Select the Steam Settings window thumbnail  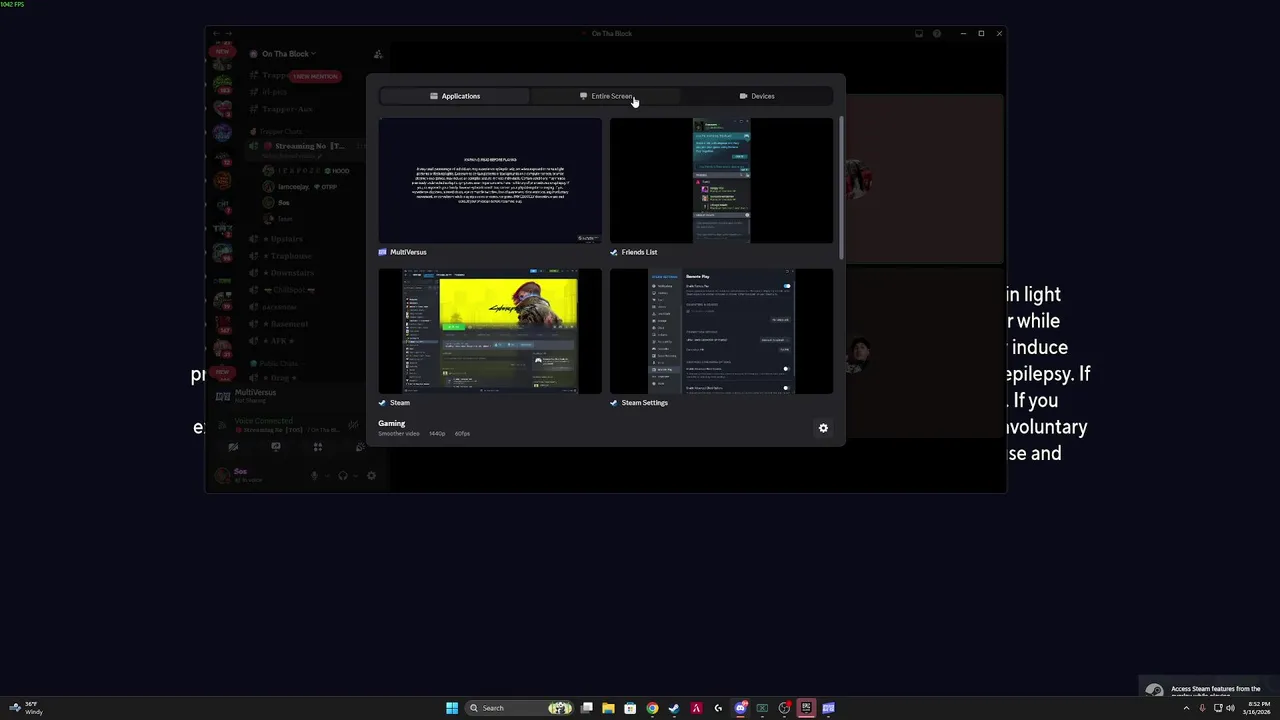[721, 330]
